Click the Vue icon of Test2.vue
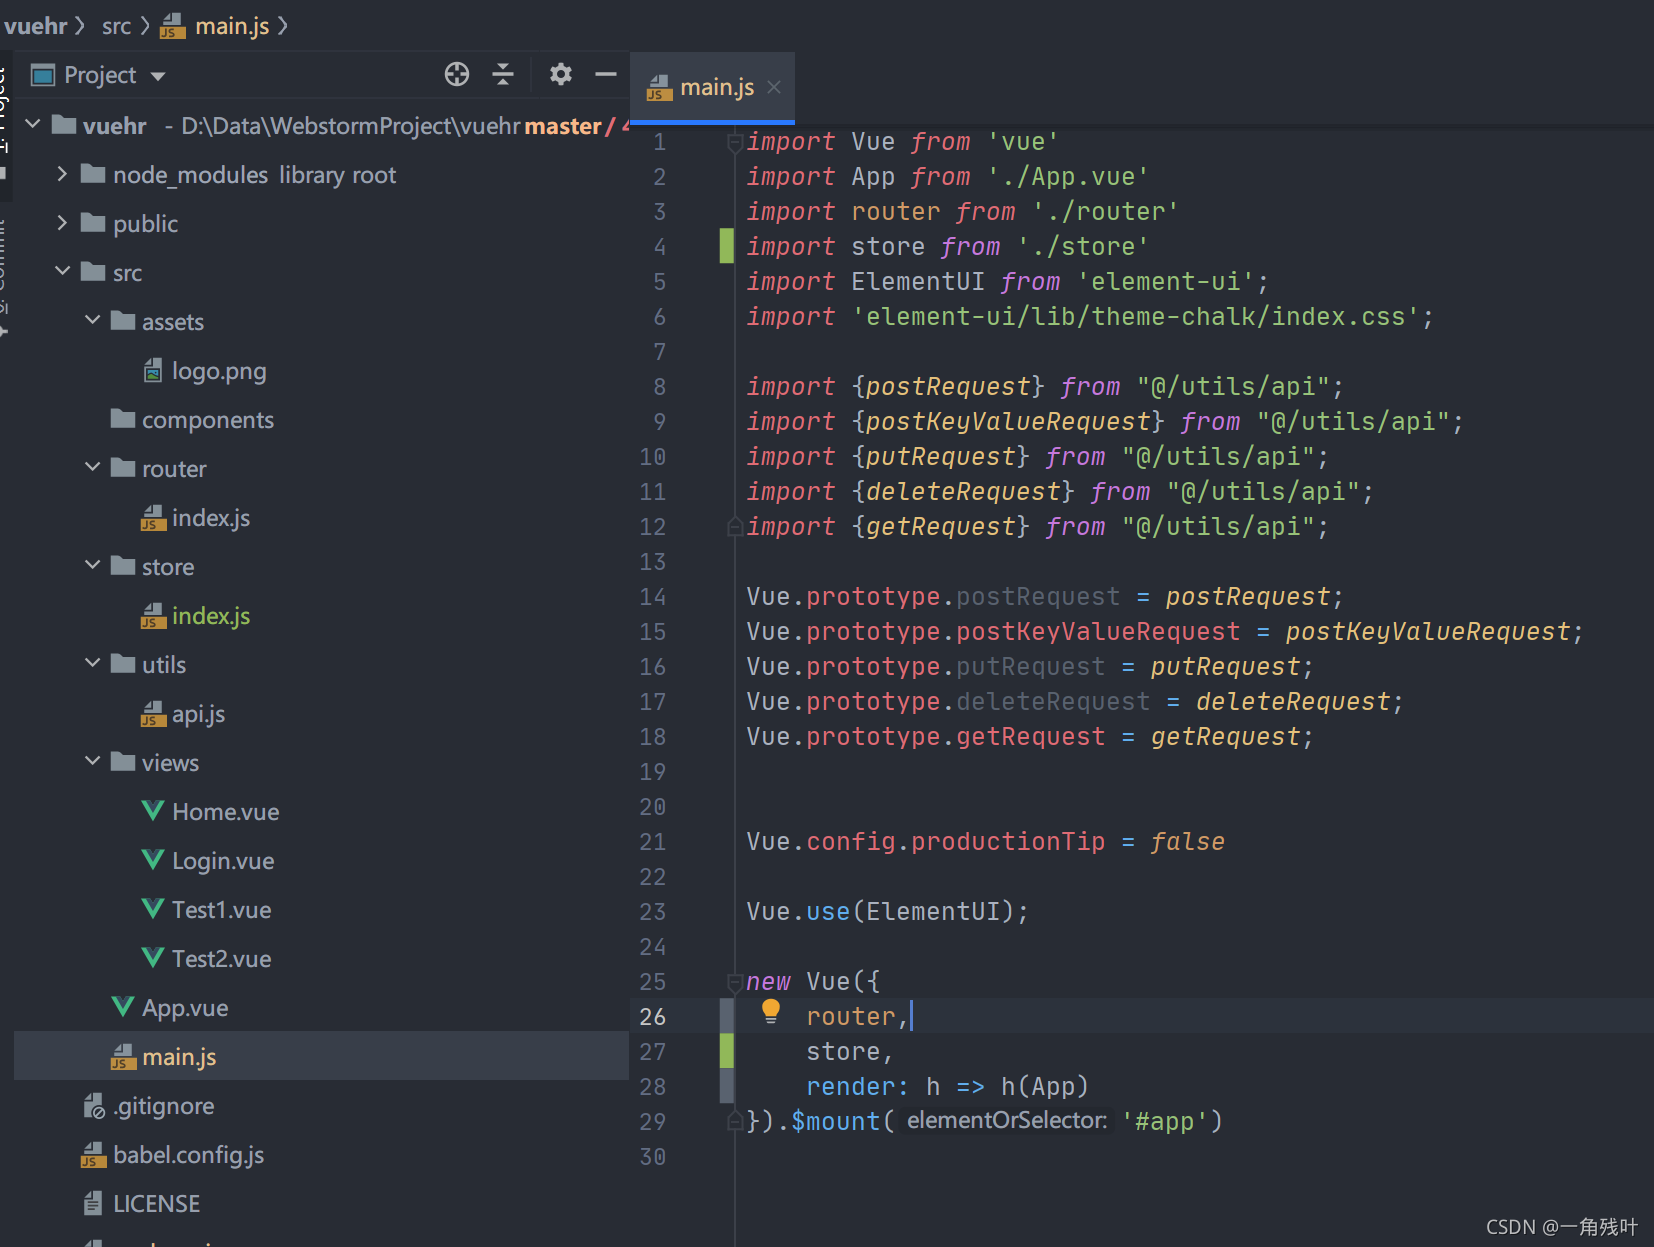The width and height of the screenshot is (1654, 1247). click(153, 957)
